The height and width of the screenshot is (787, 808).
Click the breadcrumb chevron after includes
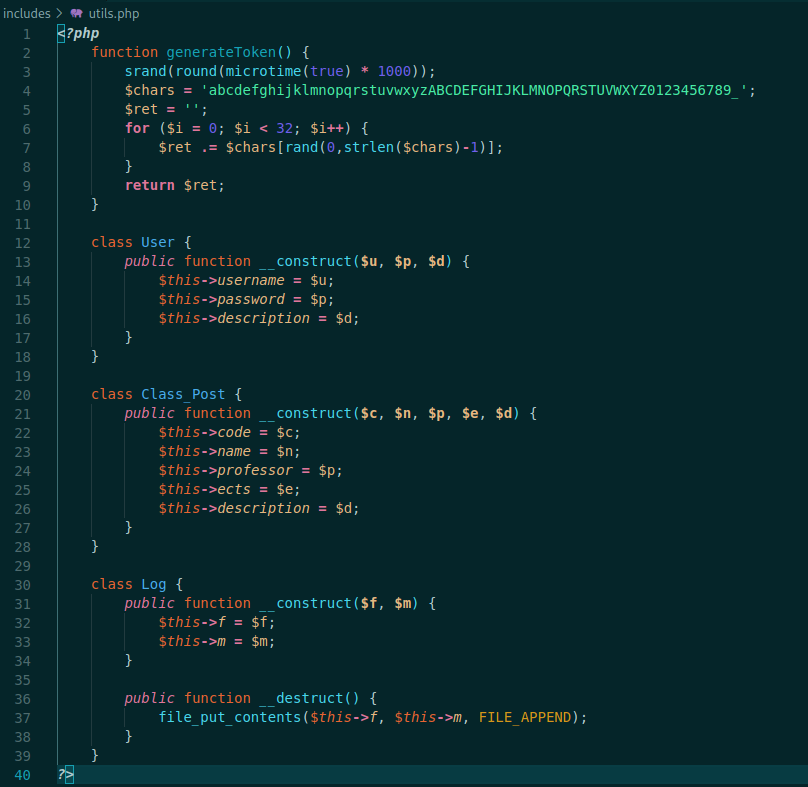point(60,13)
